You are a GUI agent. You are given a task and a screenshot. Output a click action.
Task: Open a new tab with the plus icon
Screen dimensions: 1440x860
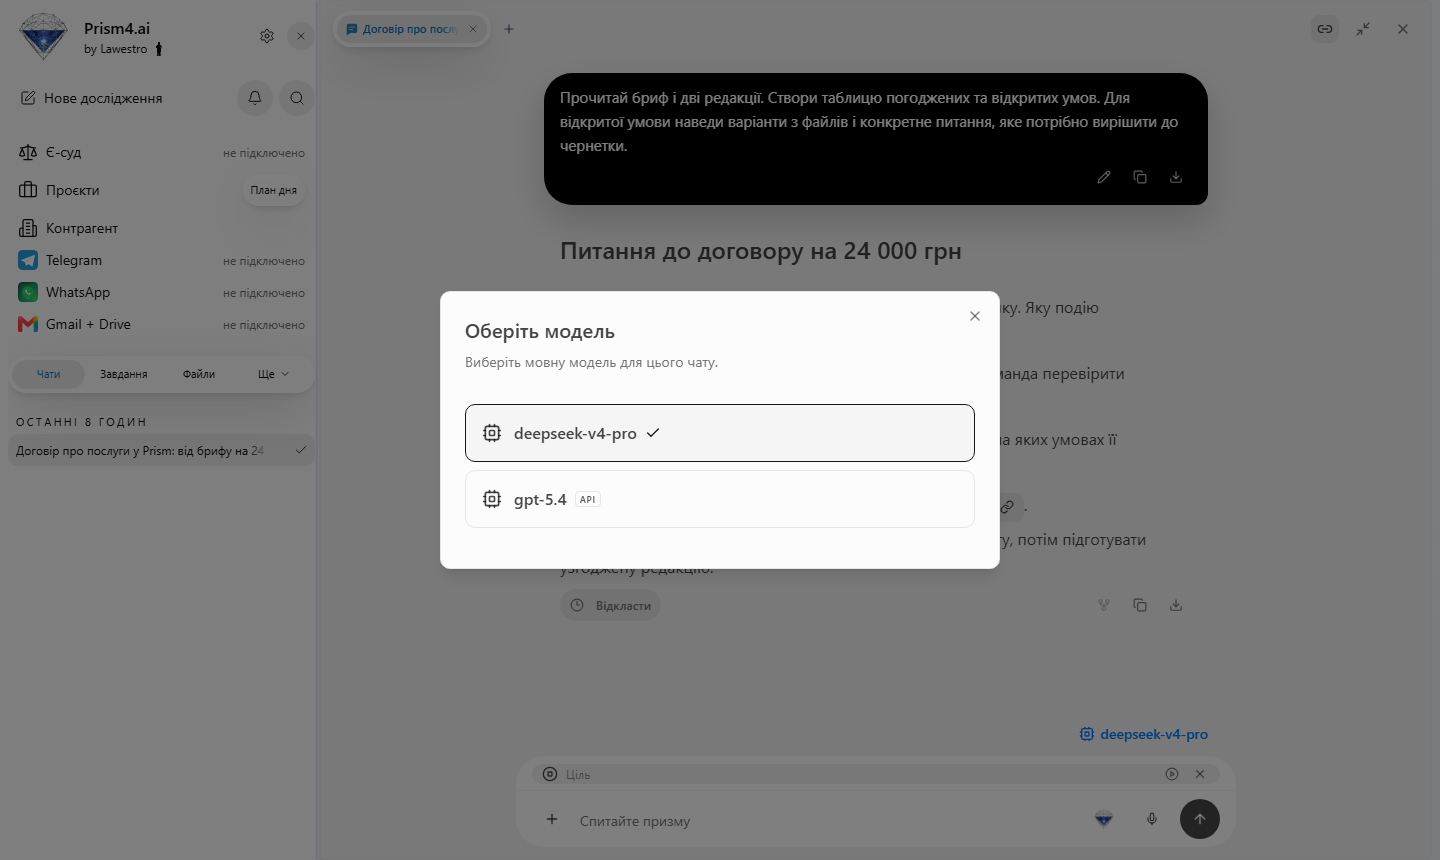pyautogui.click(x=509, y=29)
